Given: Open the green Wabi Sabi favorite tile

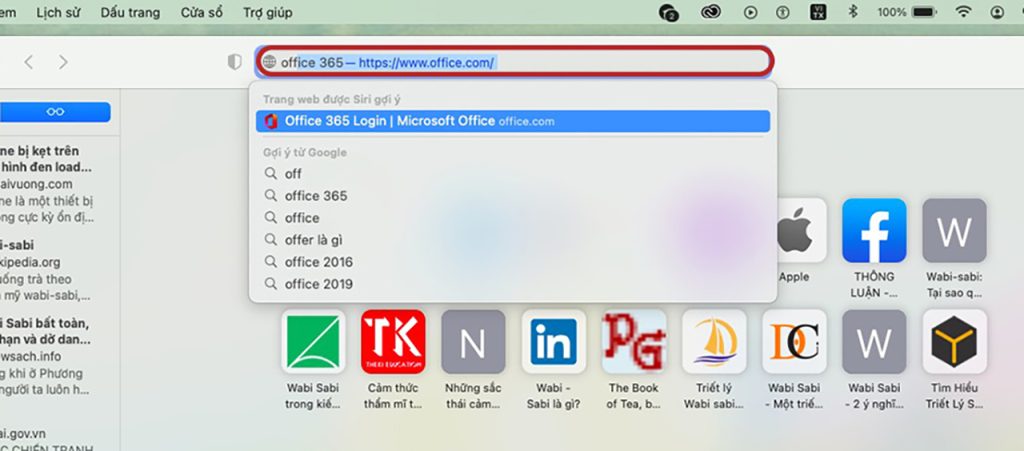Looking at the screenshot, I should [x=313, y=342].
